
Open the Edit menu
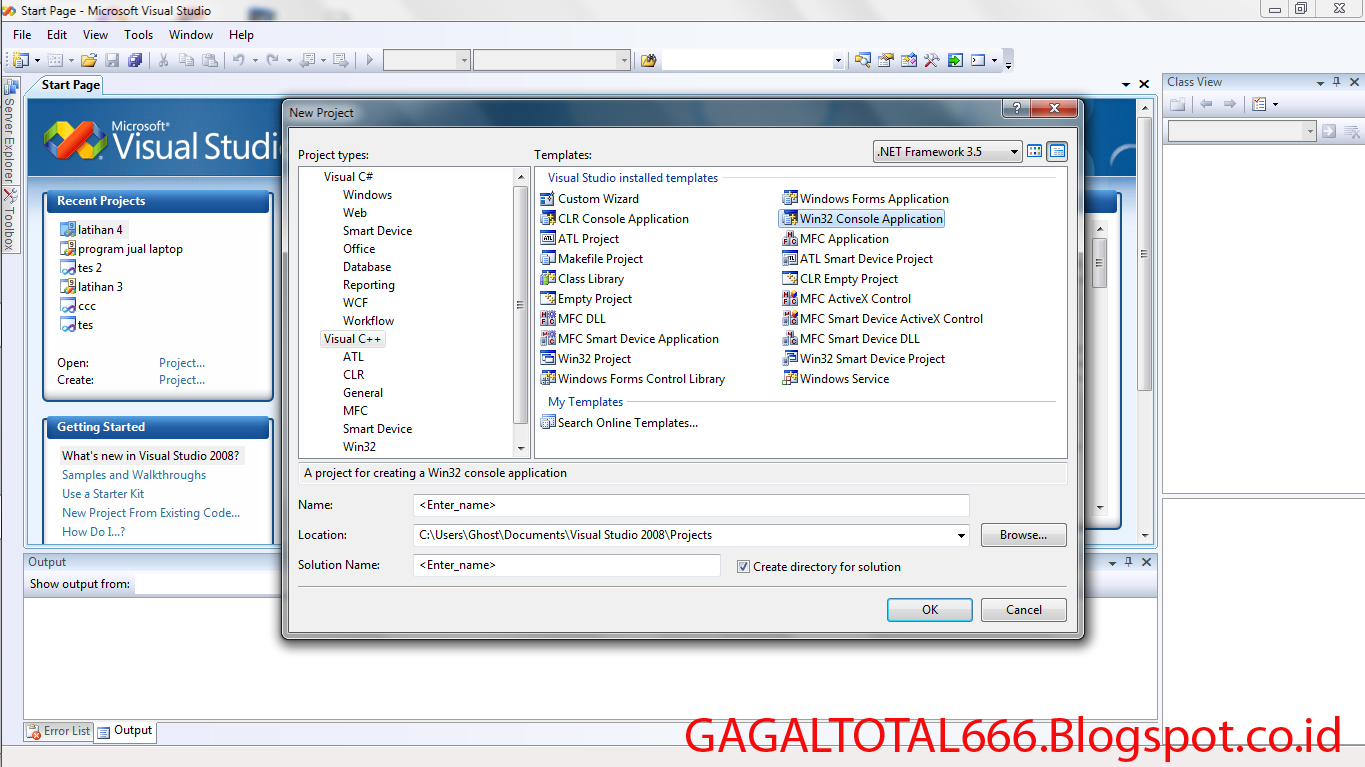coord(57,35)
